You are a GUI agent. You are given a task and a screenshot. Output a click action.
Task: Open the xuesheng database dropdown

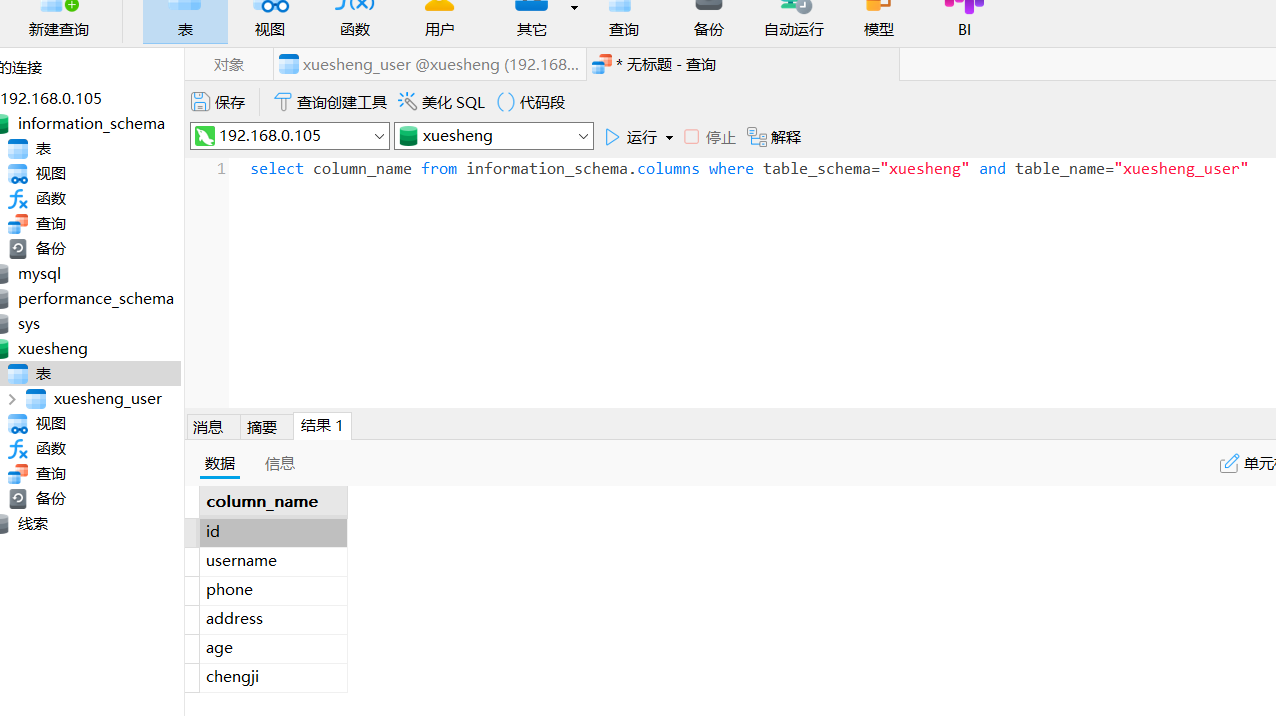tap(583, 136)
